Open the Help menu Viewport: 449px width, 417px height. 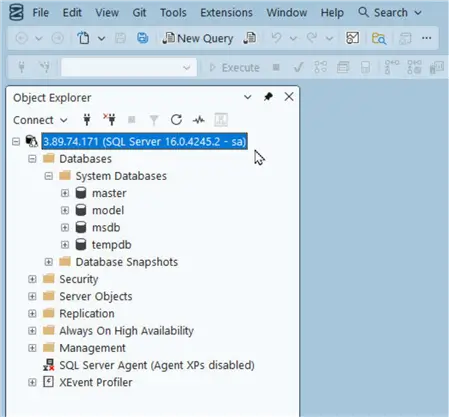point(332,13)
